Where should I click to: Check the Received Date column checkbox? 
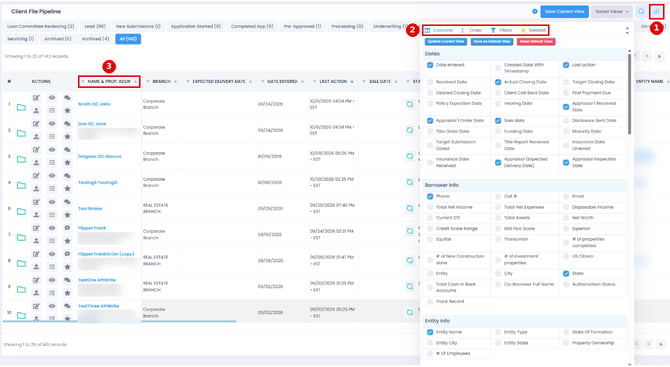pos(430,82)
